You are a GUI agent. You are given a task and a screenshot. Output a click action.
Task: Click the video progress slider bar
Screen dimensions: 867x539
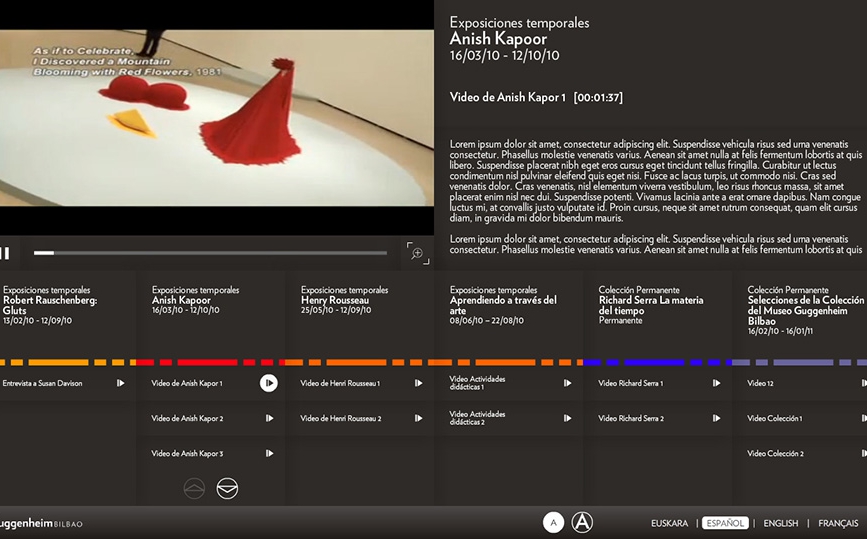pos(210,253)
